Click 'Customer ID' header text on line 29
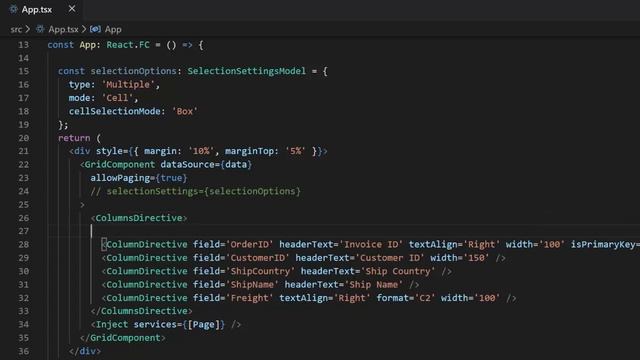This screenshot has width=640, height=360. pos(390,258)
